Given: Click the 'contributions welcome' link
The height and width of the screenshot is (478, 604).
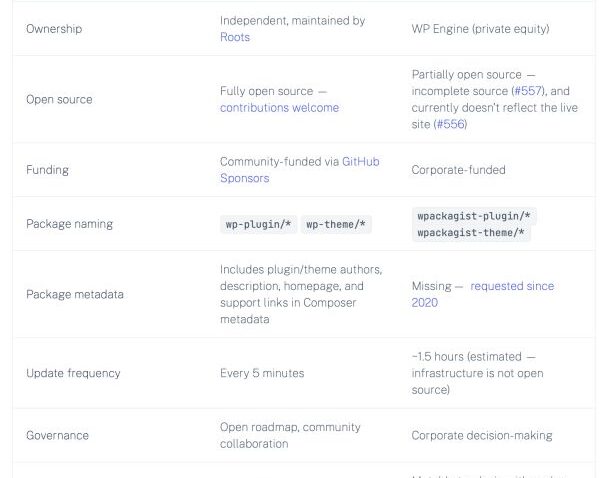Looking at the screenshot, I should click(279, 108).
